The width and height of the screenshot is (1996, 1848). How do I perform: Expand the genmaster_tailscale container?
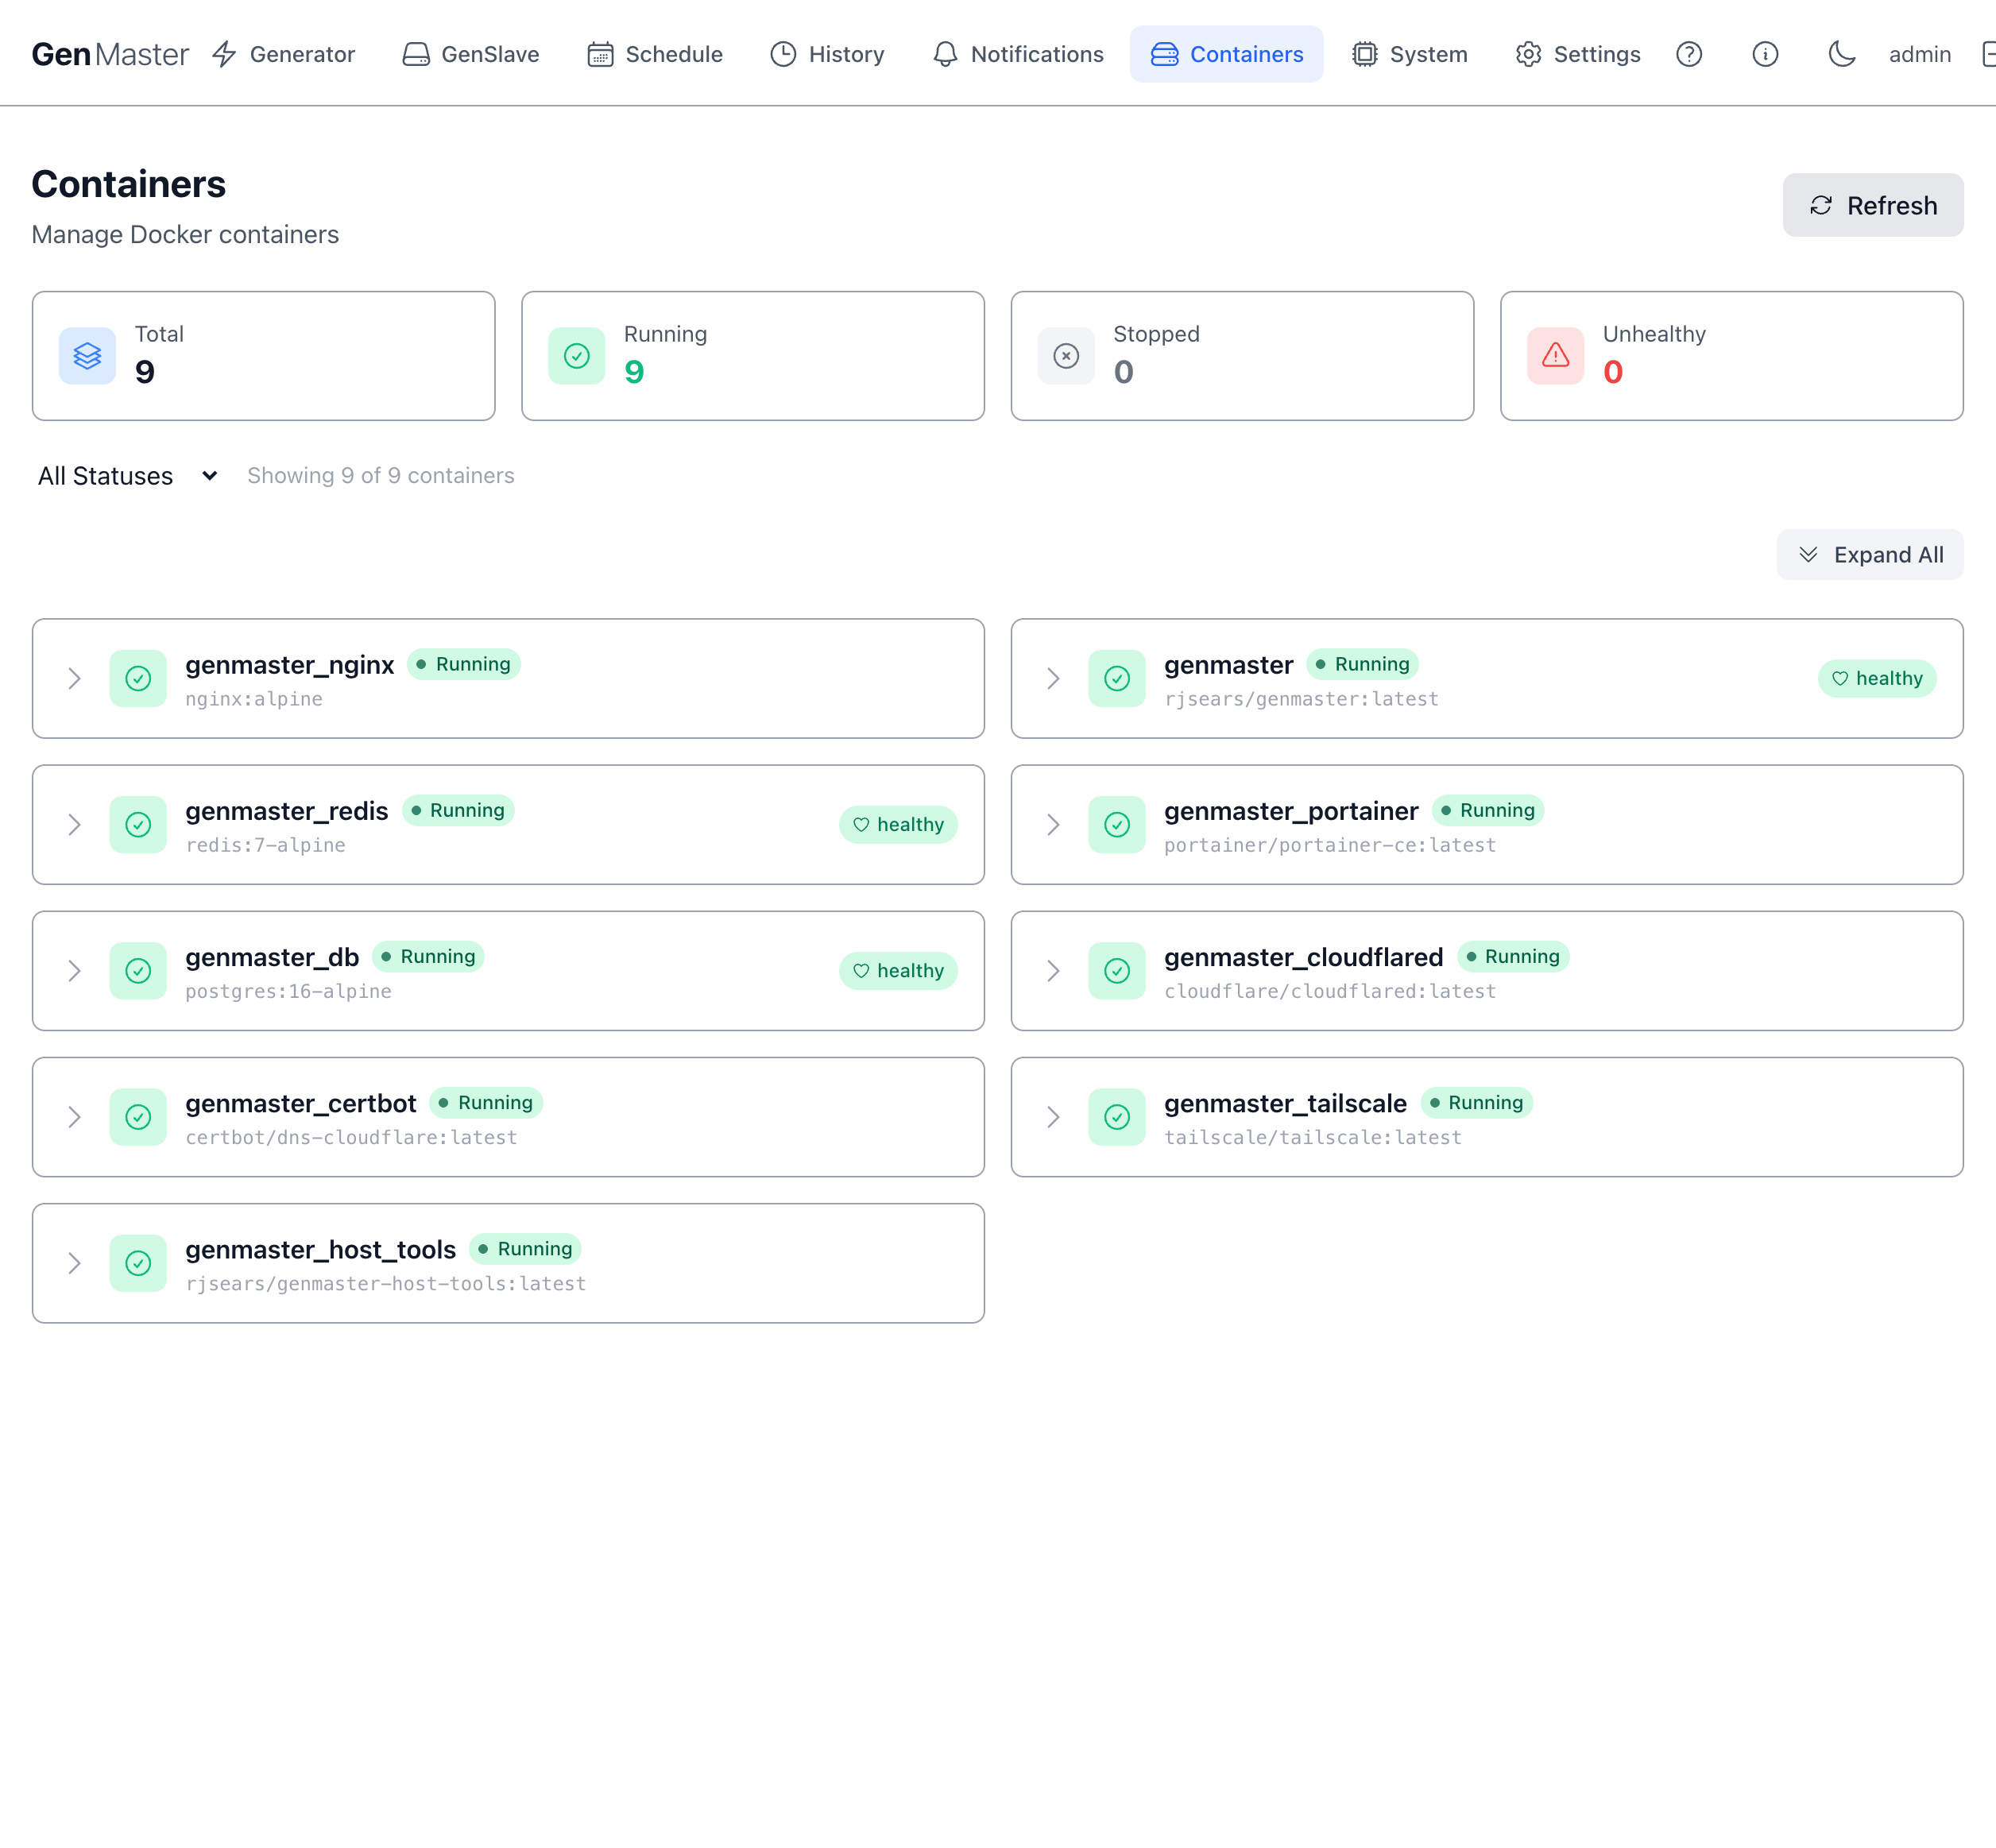(1053, 1117)
